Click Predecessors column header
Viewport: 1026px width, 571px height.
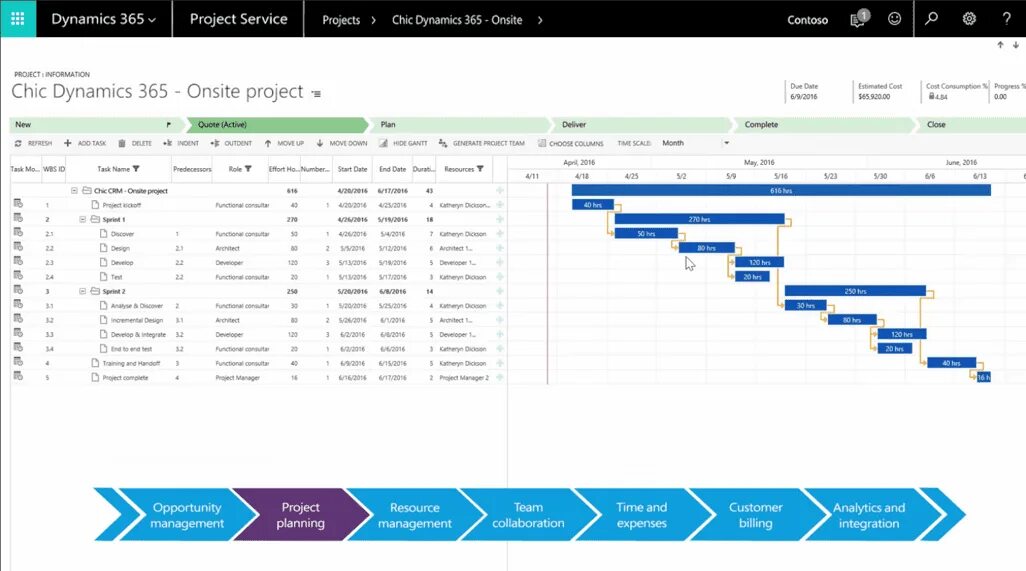[x=192, y=169]
